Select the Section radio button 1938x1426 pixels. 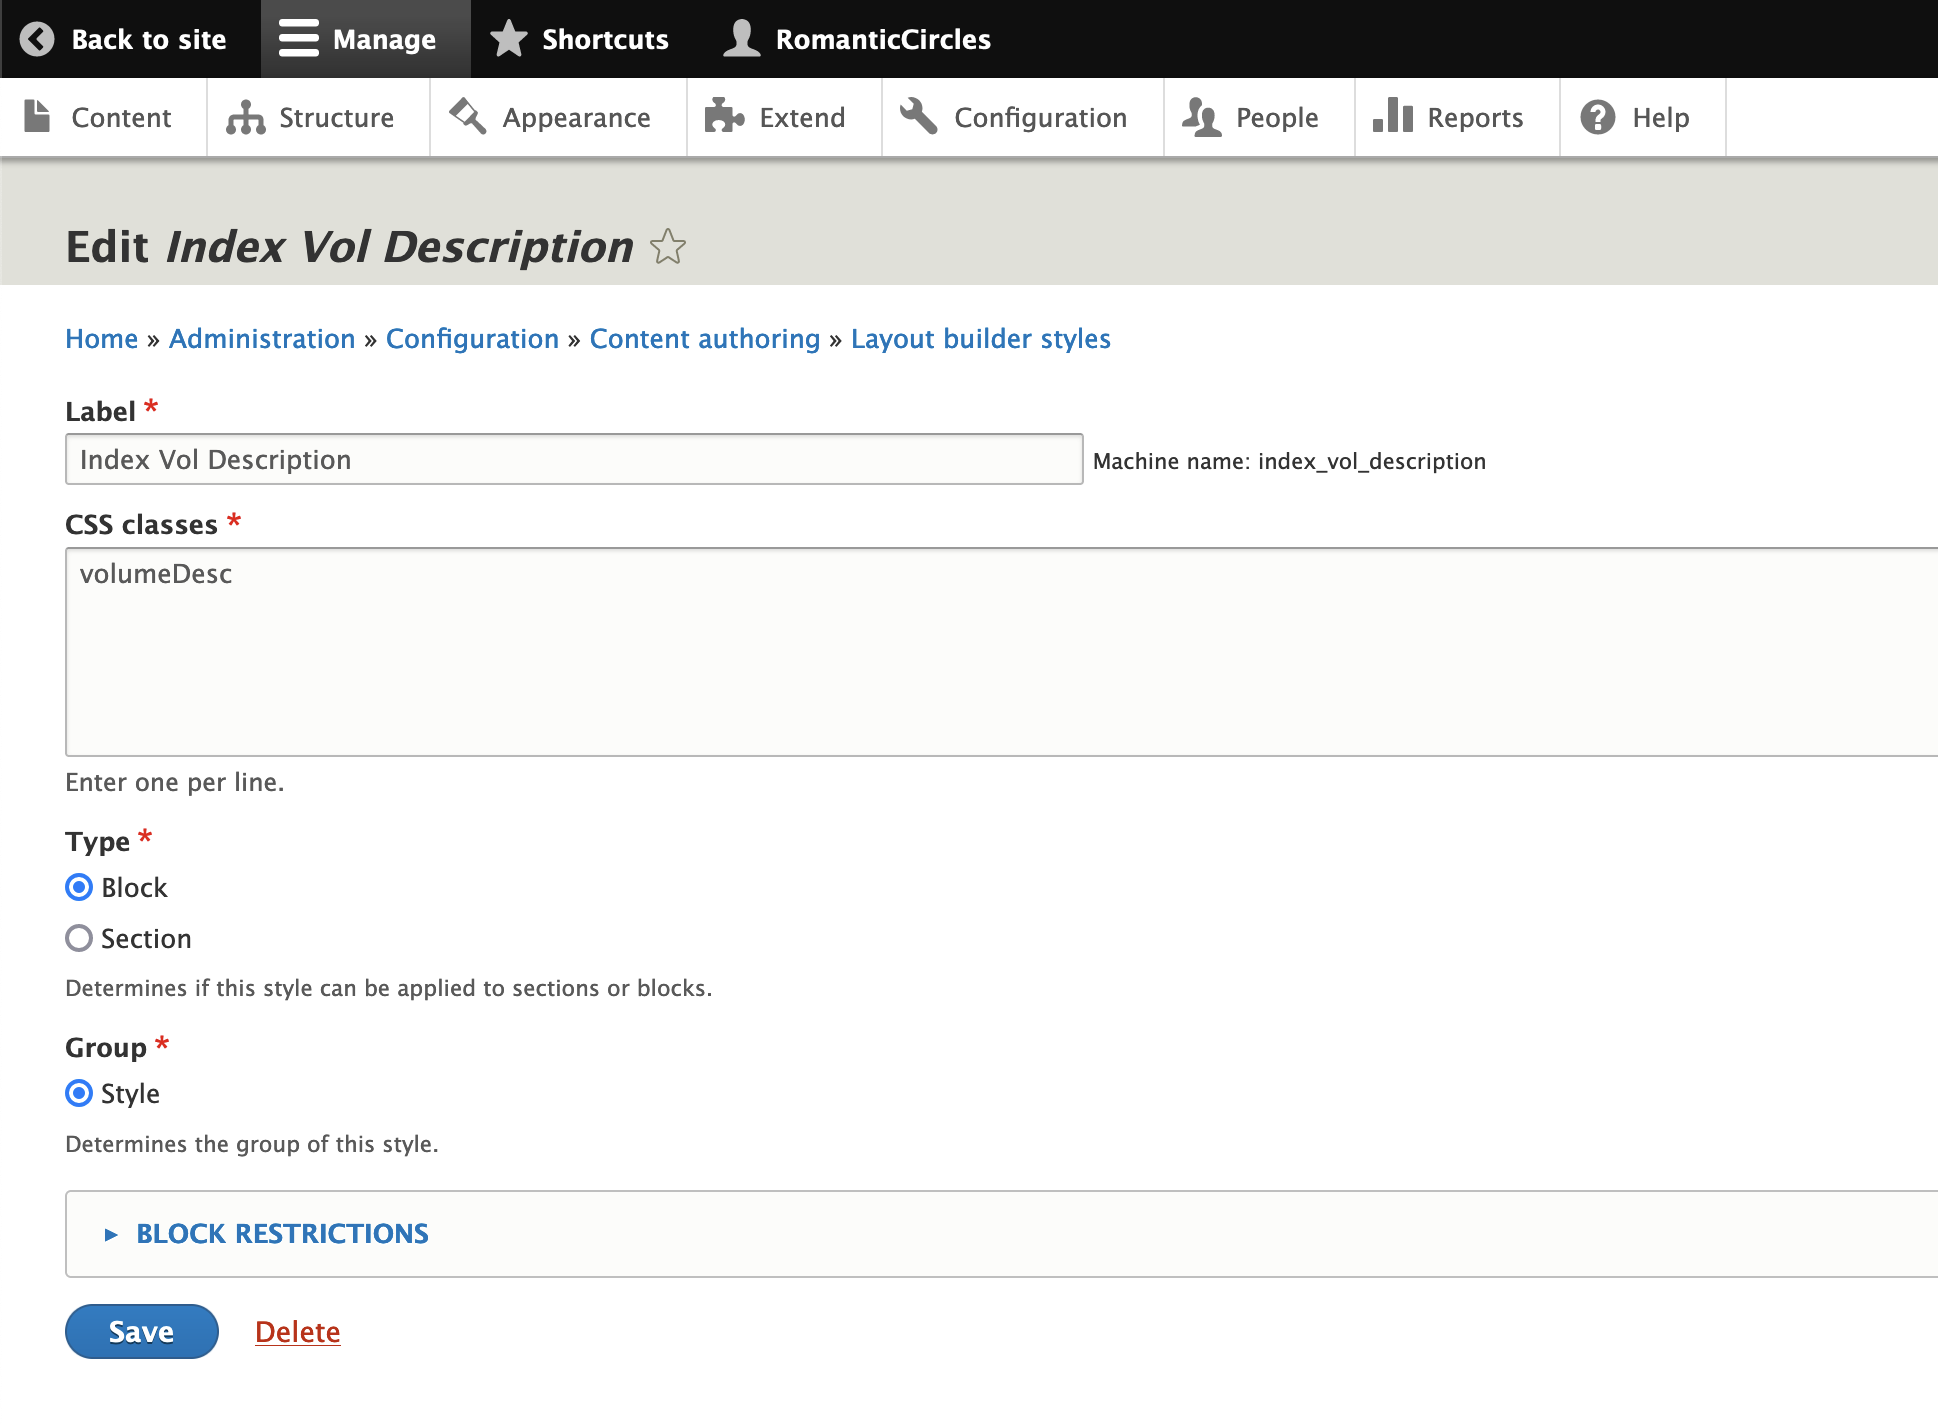[x=78, y=937]
